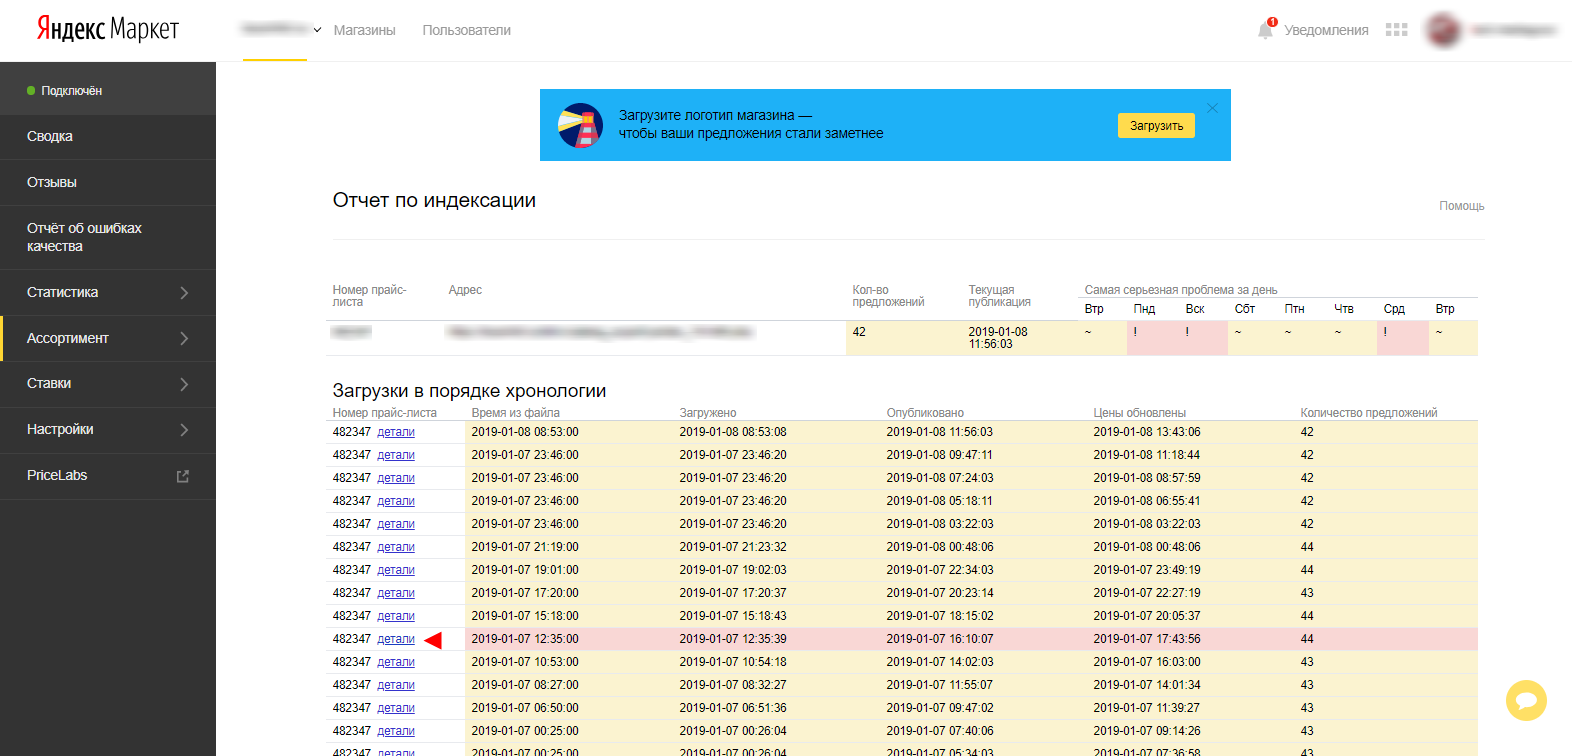This screenshot has width=1572, height=756.
Task: Open notifications bell icon
Action: pyautogui.click(x=1265, y=30)
